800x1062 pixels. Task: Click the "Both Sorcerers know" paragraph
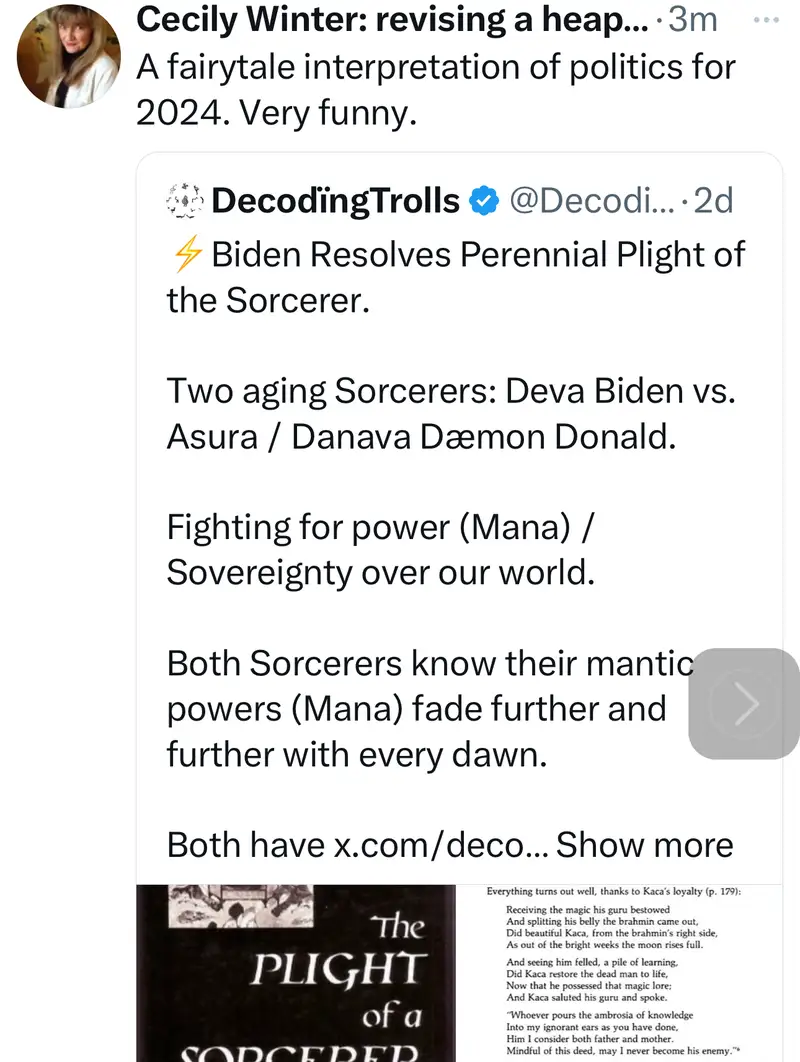420,708
